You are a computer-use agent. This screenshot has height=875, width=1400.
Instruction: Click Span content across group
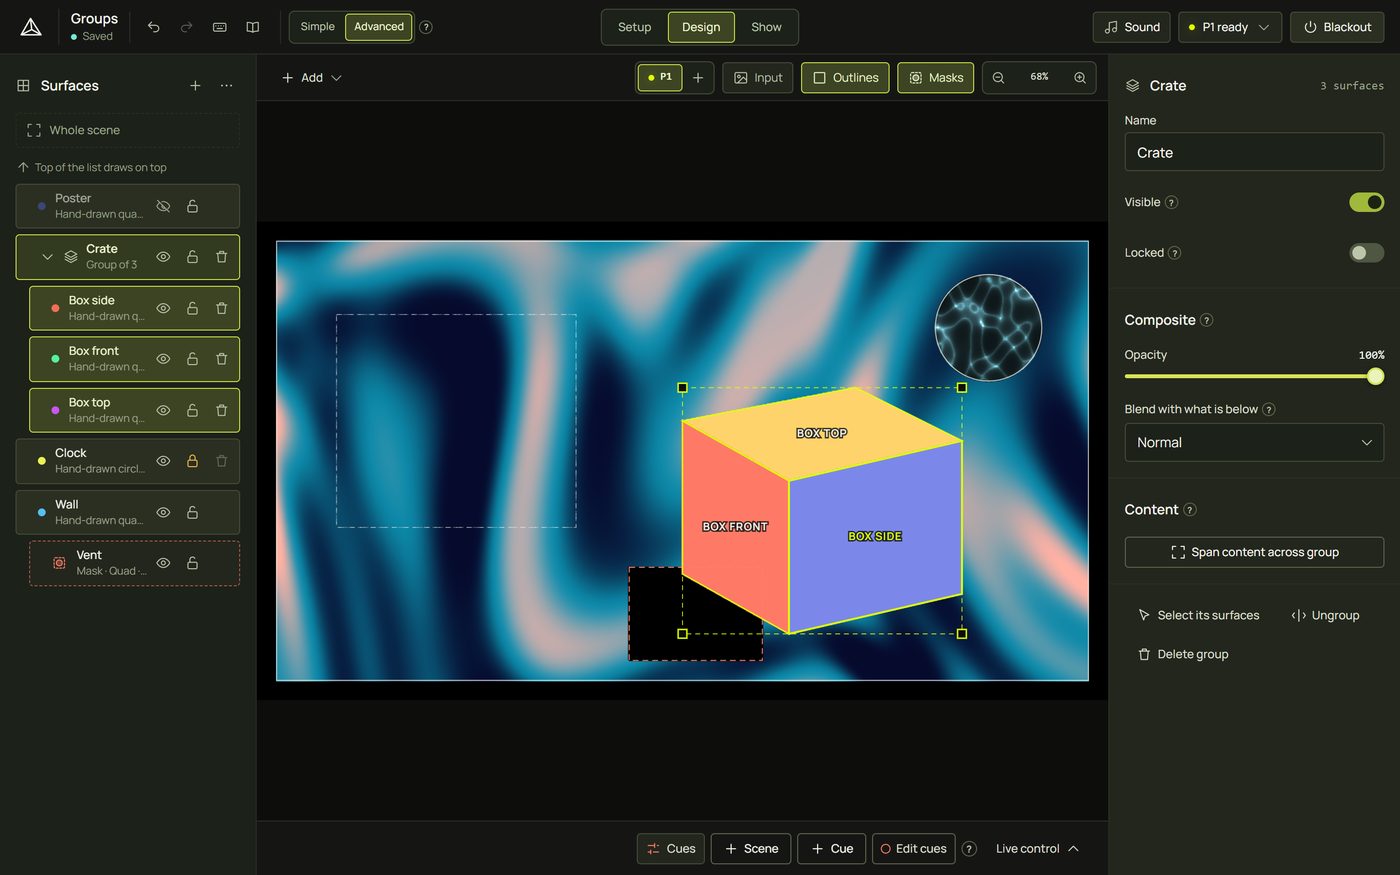1254,552
